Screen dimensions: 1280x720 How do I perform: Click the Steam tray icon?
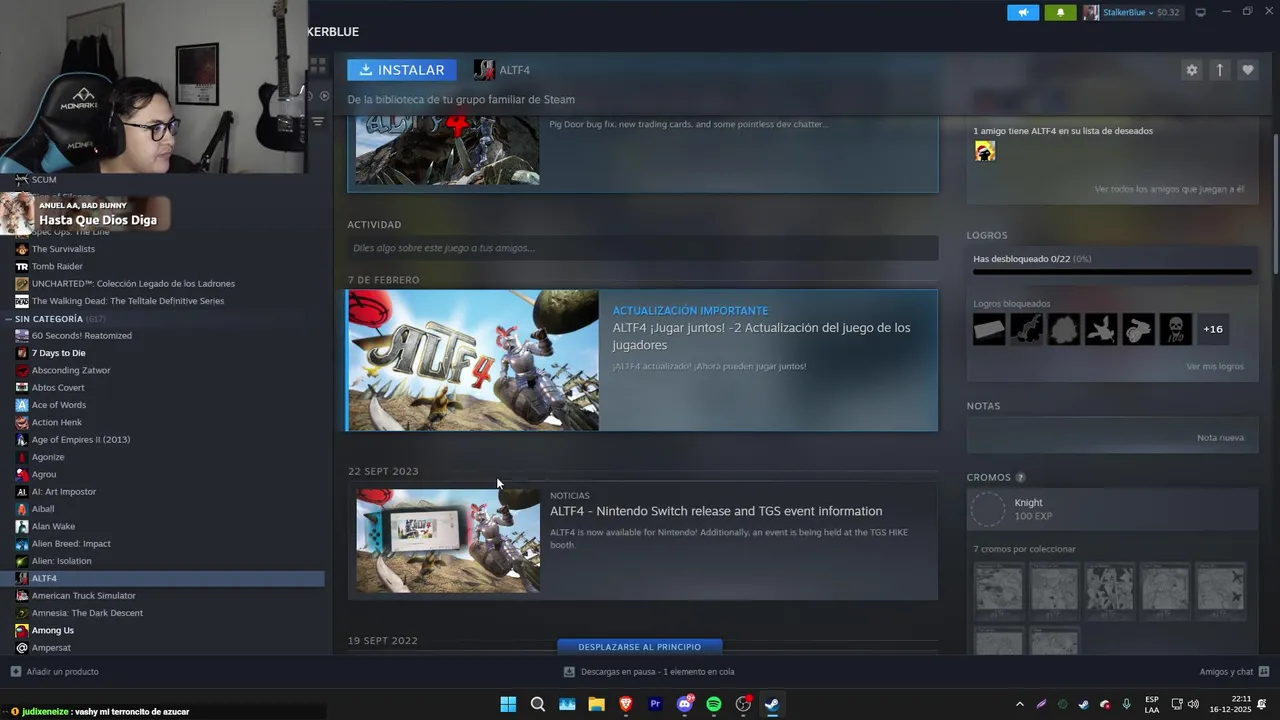click(1083, 704)
